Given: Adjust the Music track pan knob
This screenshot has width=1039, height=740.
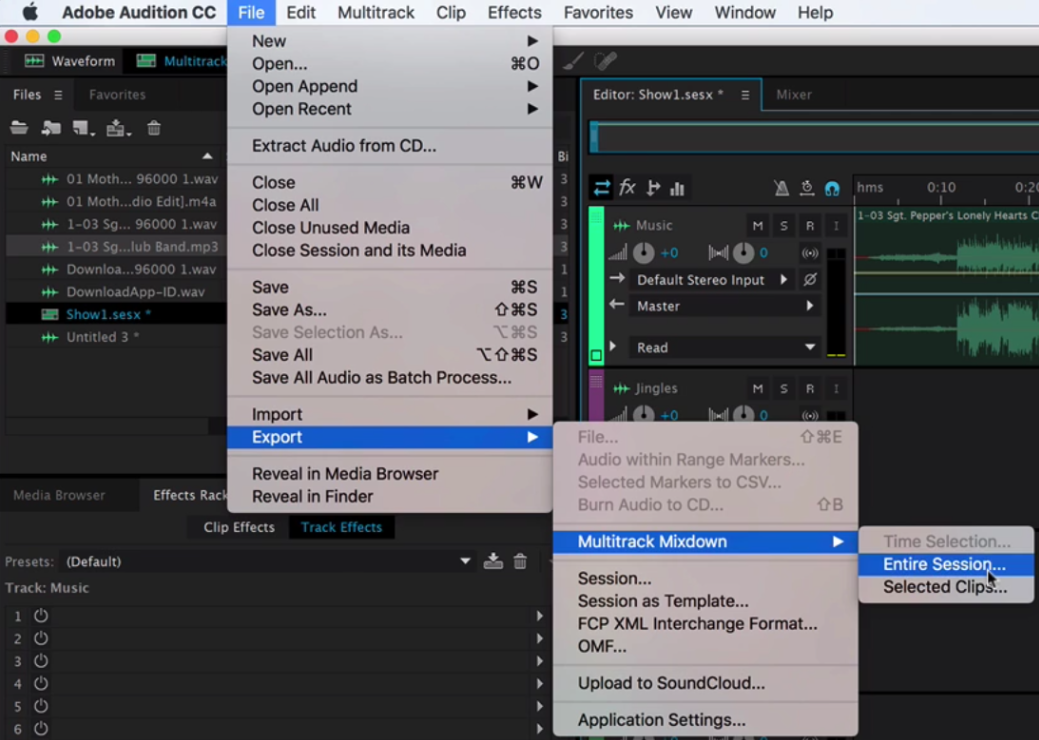Looking at the screenshot, I should pos(743,252).
